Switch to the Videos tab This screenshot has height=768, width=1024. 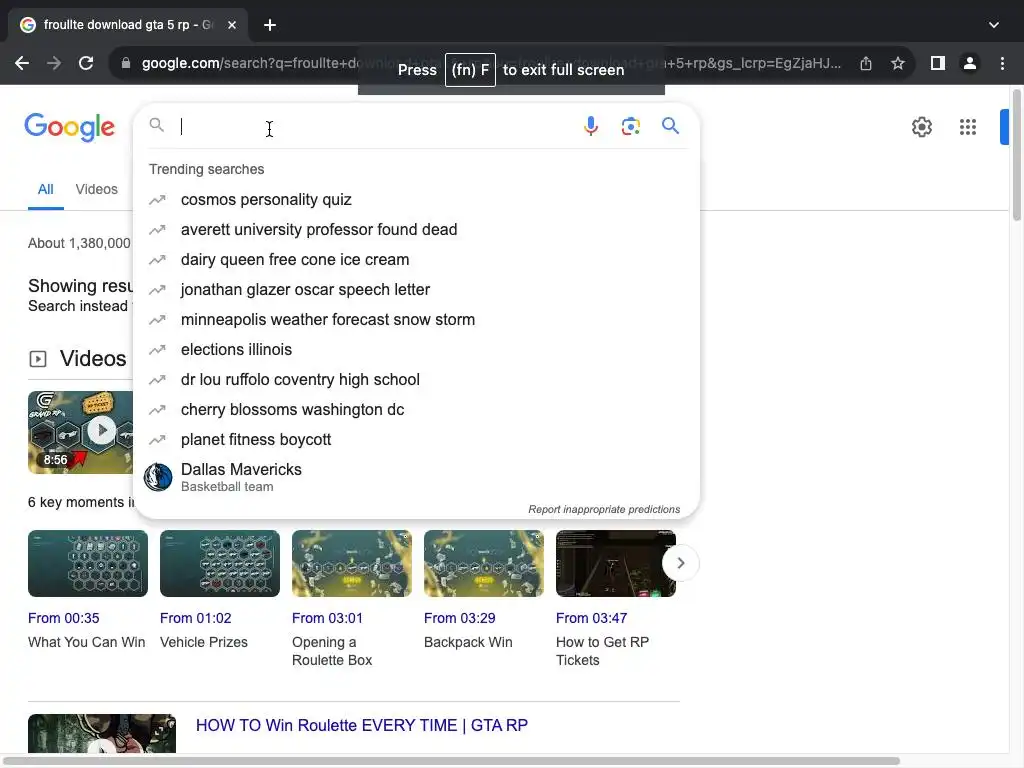coord(97,189)
